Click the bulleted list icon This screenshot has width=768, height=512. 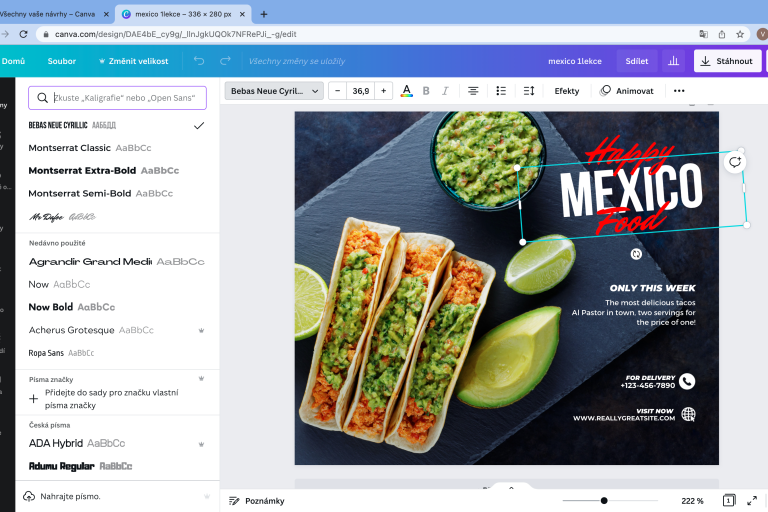click(x=501, y=91)
